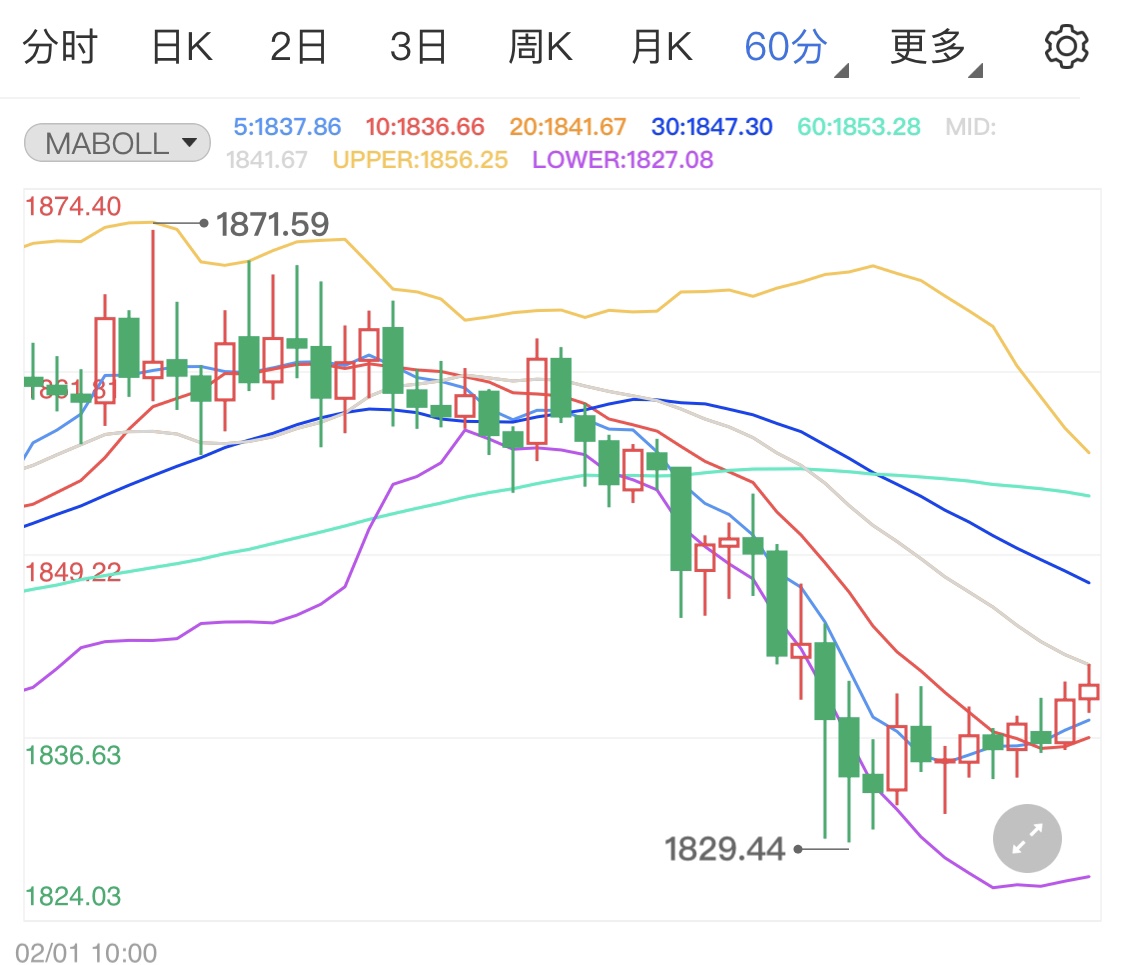This screenshot has height=965, width=1125.
Task: Click the MA10 value 10:1836.66
Action: click(425, 127)
